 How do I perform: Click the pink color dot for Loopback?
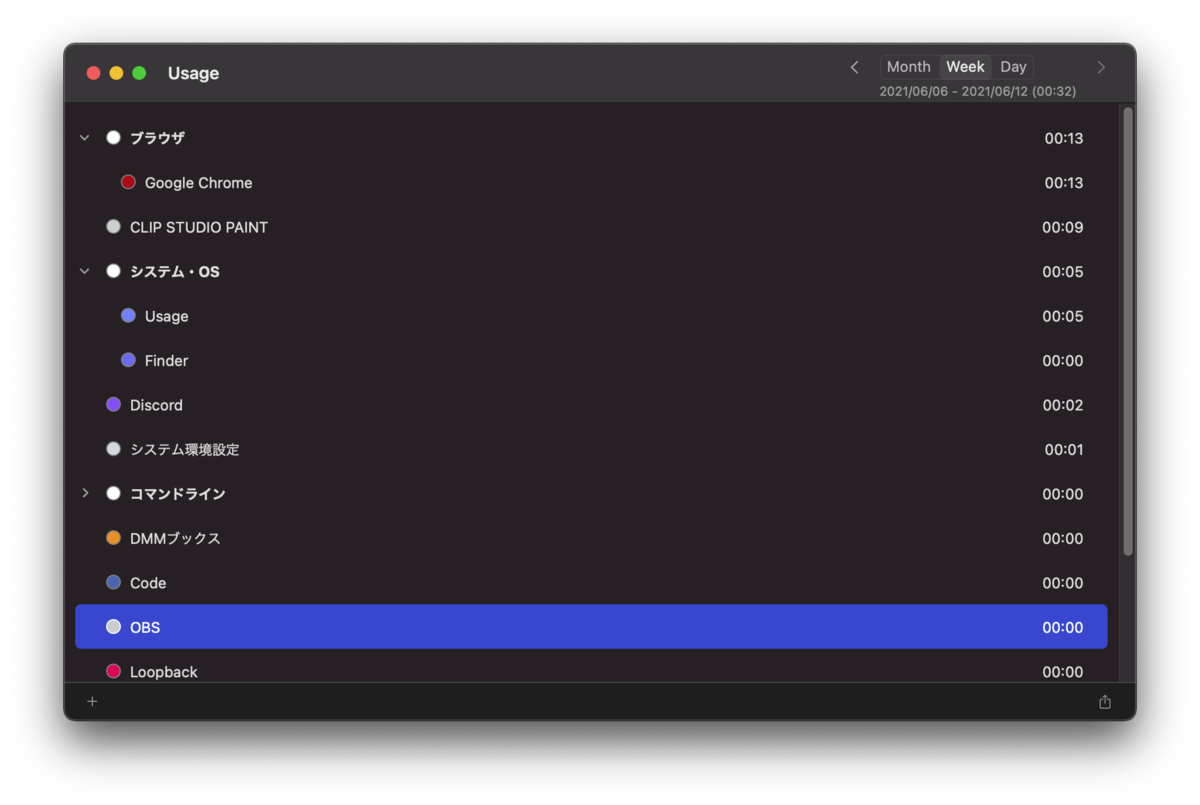(113, 671)
